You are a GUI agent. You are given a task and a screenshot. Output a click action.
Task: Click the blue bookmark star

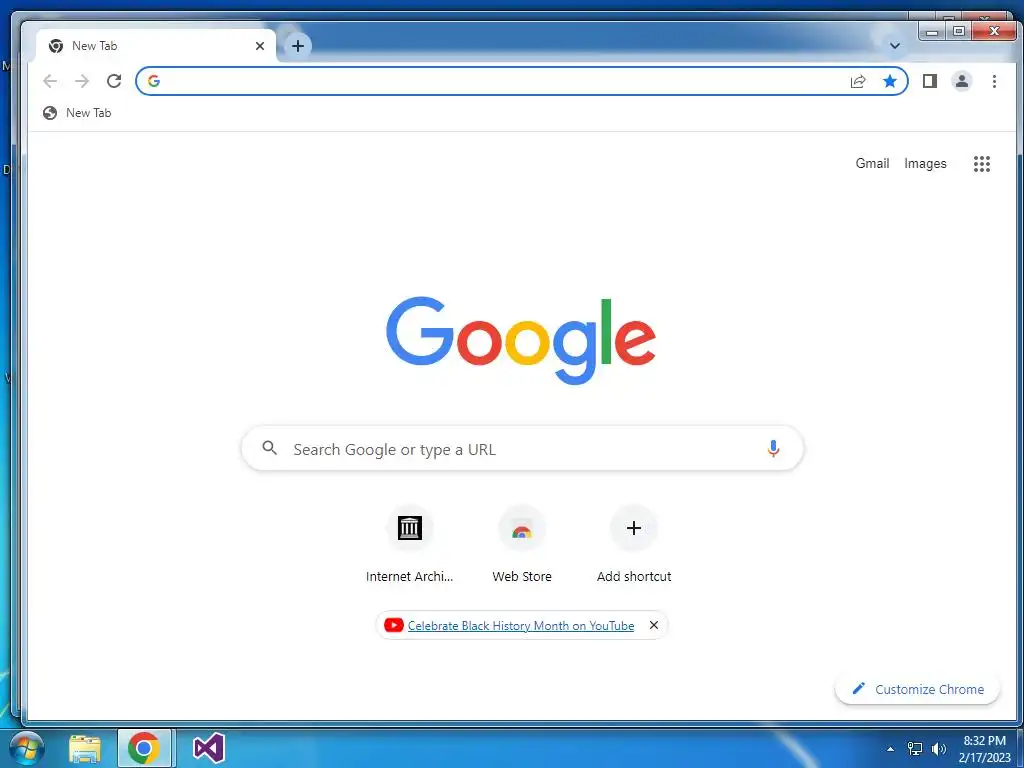[889, 81]
